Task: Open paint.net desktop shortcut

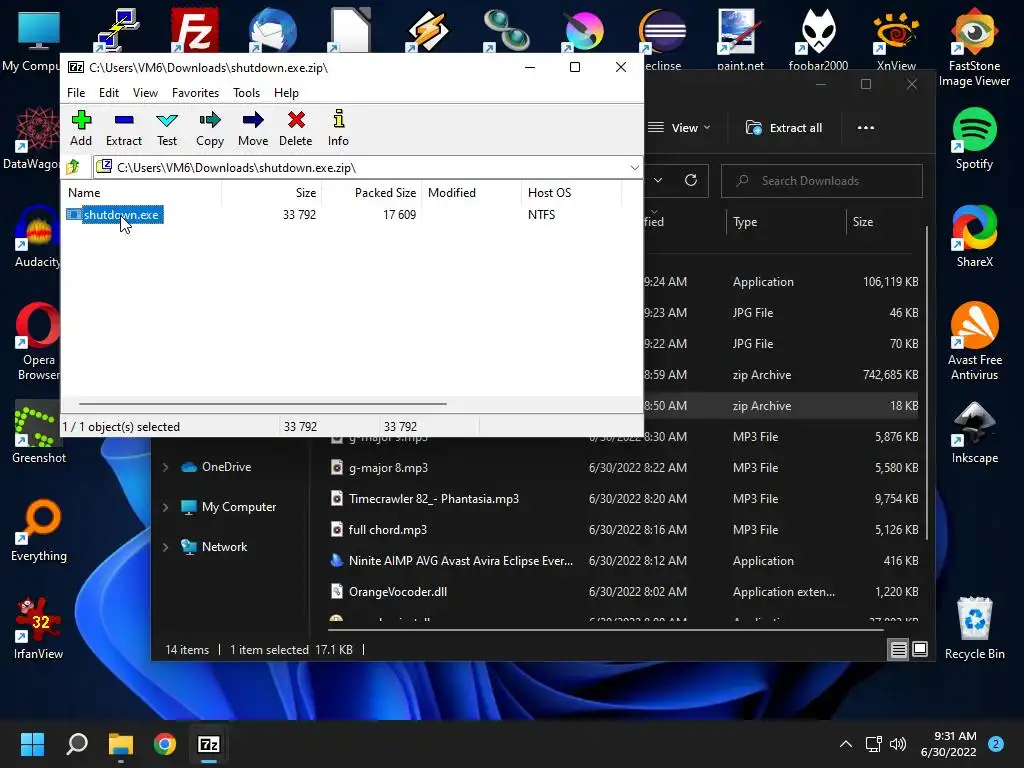Action: [740, 39]
